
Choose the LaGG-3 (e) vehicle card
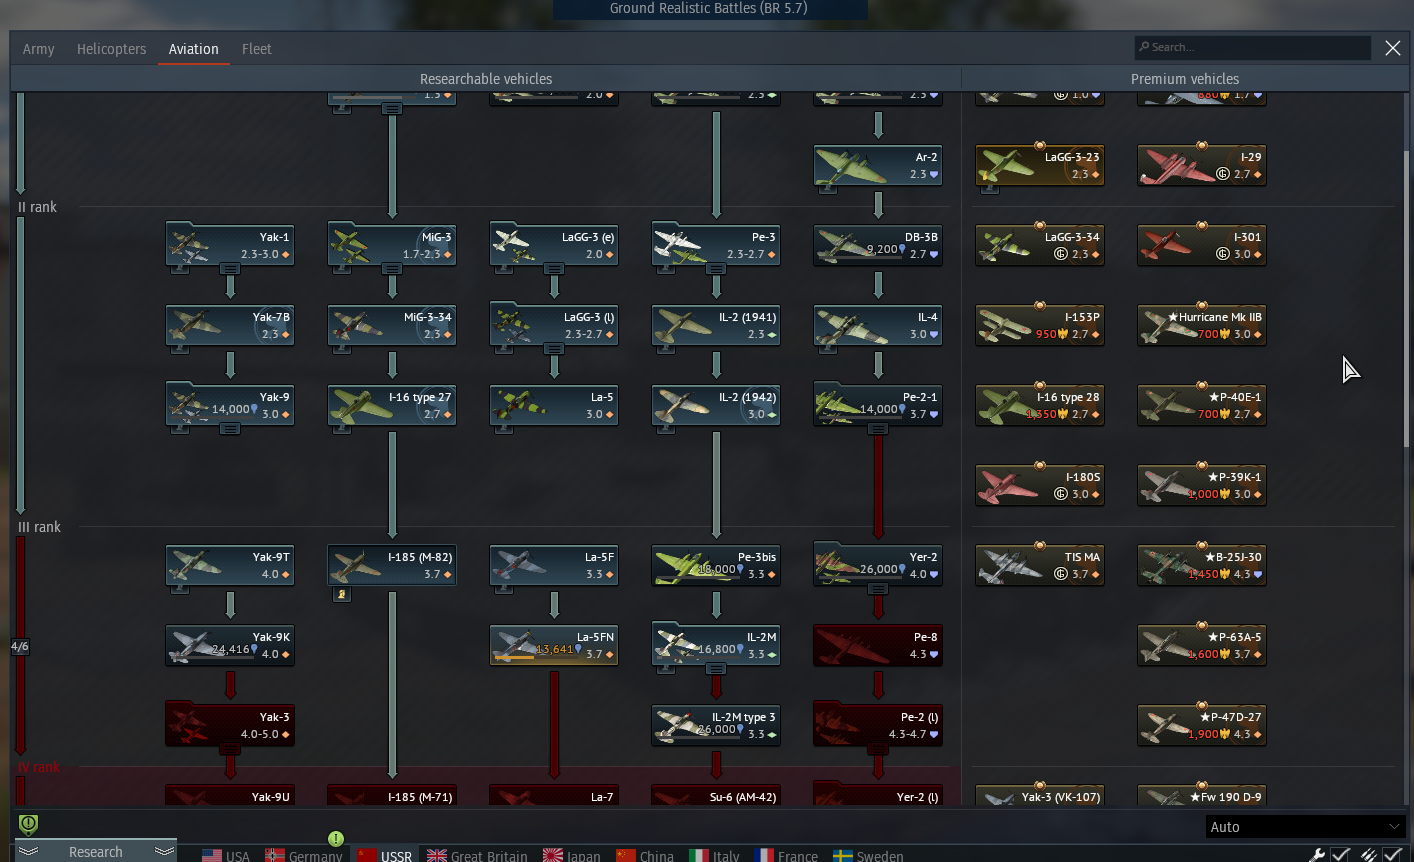pyautogui.click(x=554, y=245)
